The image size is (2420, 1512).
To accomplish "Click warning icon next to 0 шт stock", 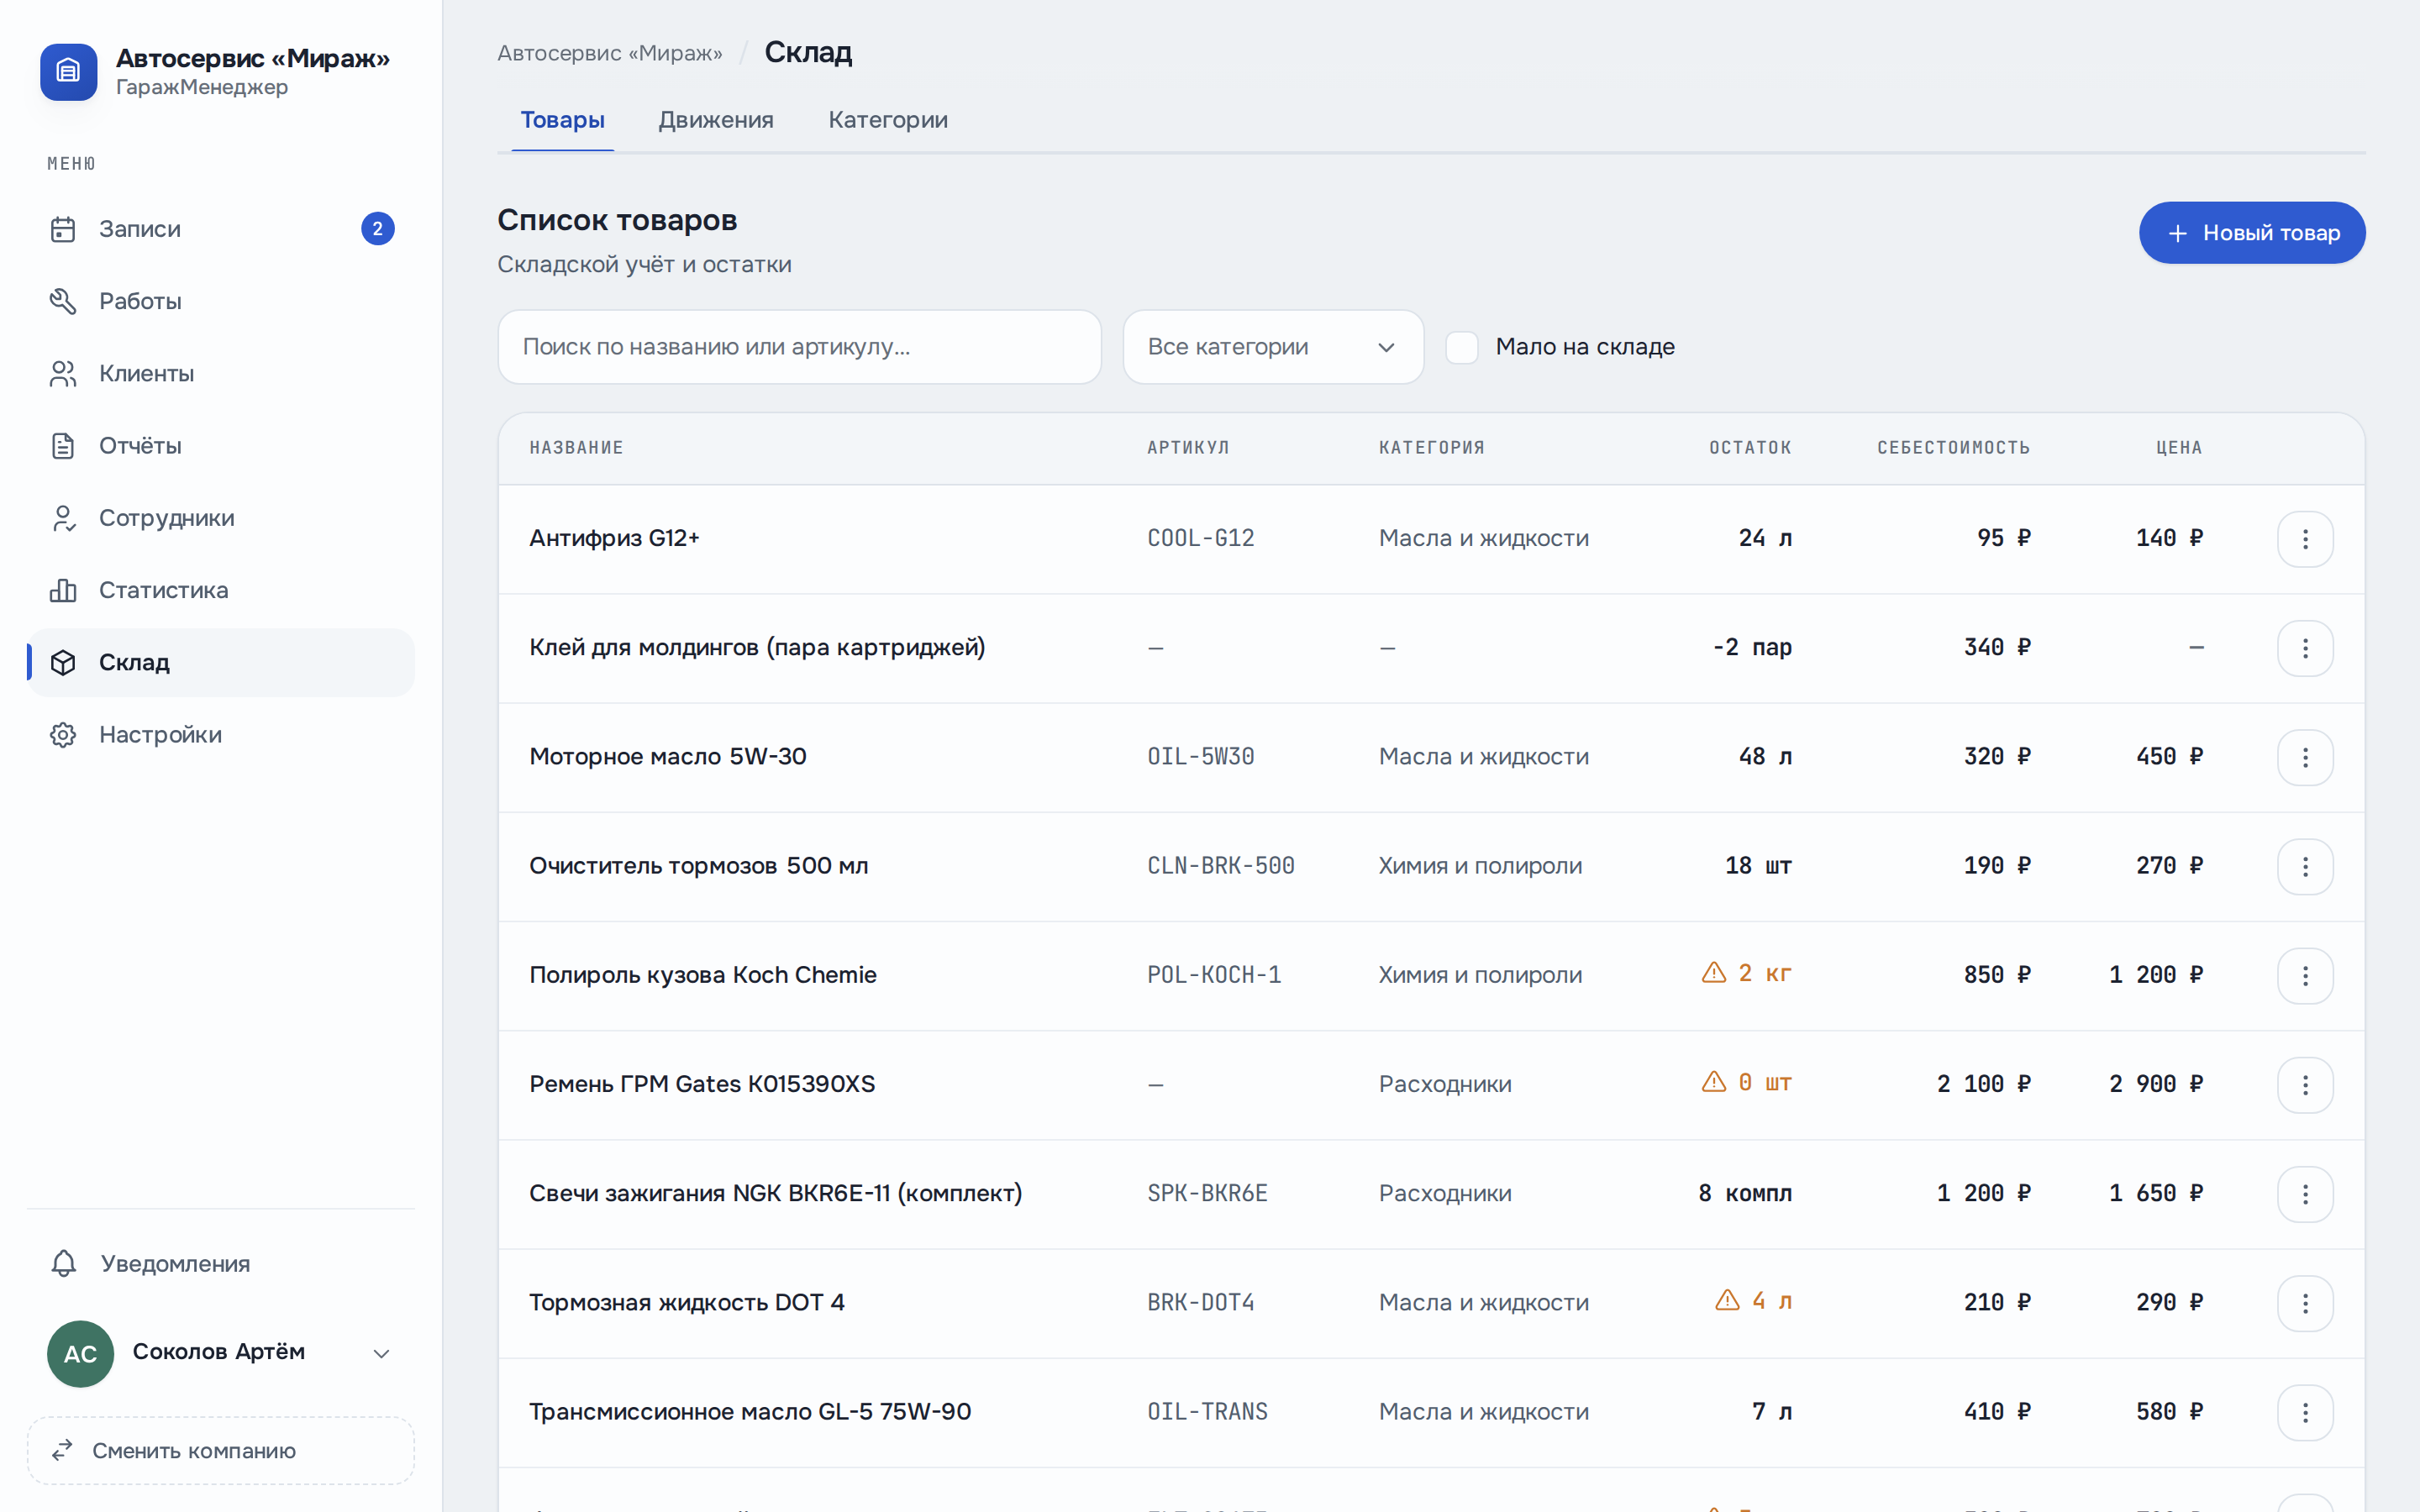I will [1714, 1082].
